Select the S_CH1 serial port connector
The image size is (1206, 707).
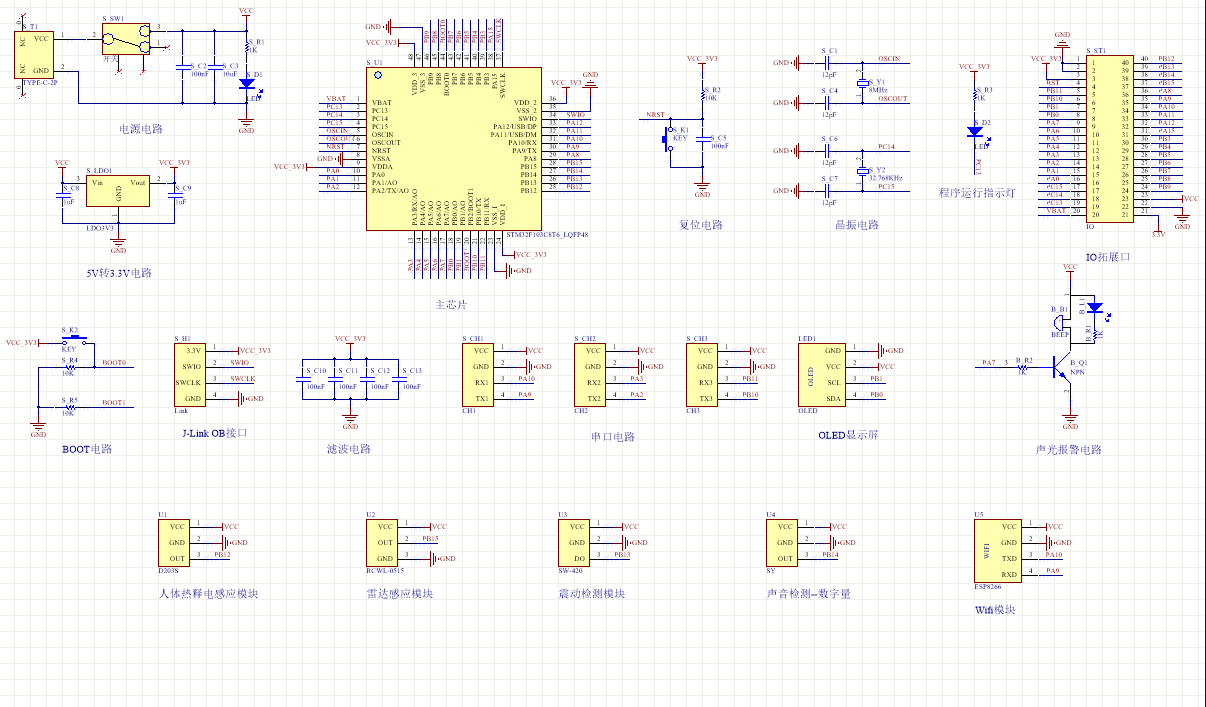[x=480, y=374]
